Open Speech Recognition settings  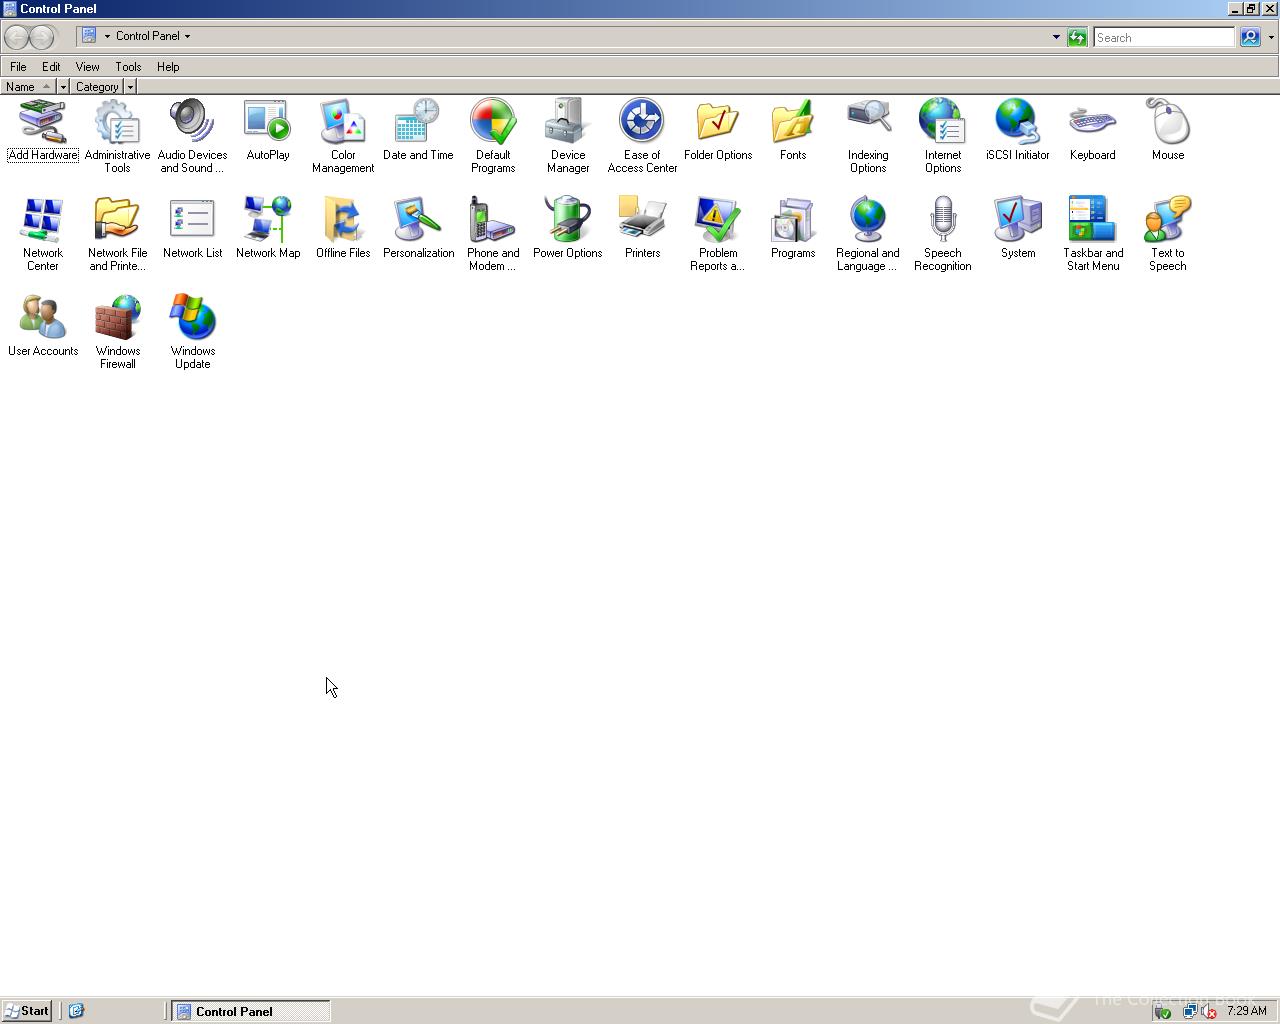[x=943, y=234]
